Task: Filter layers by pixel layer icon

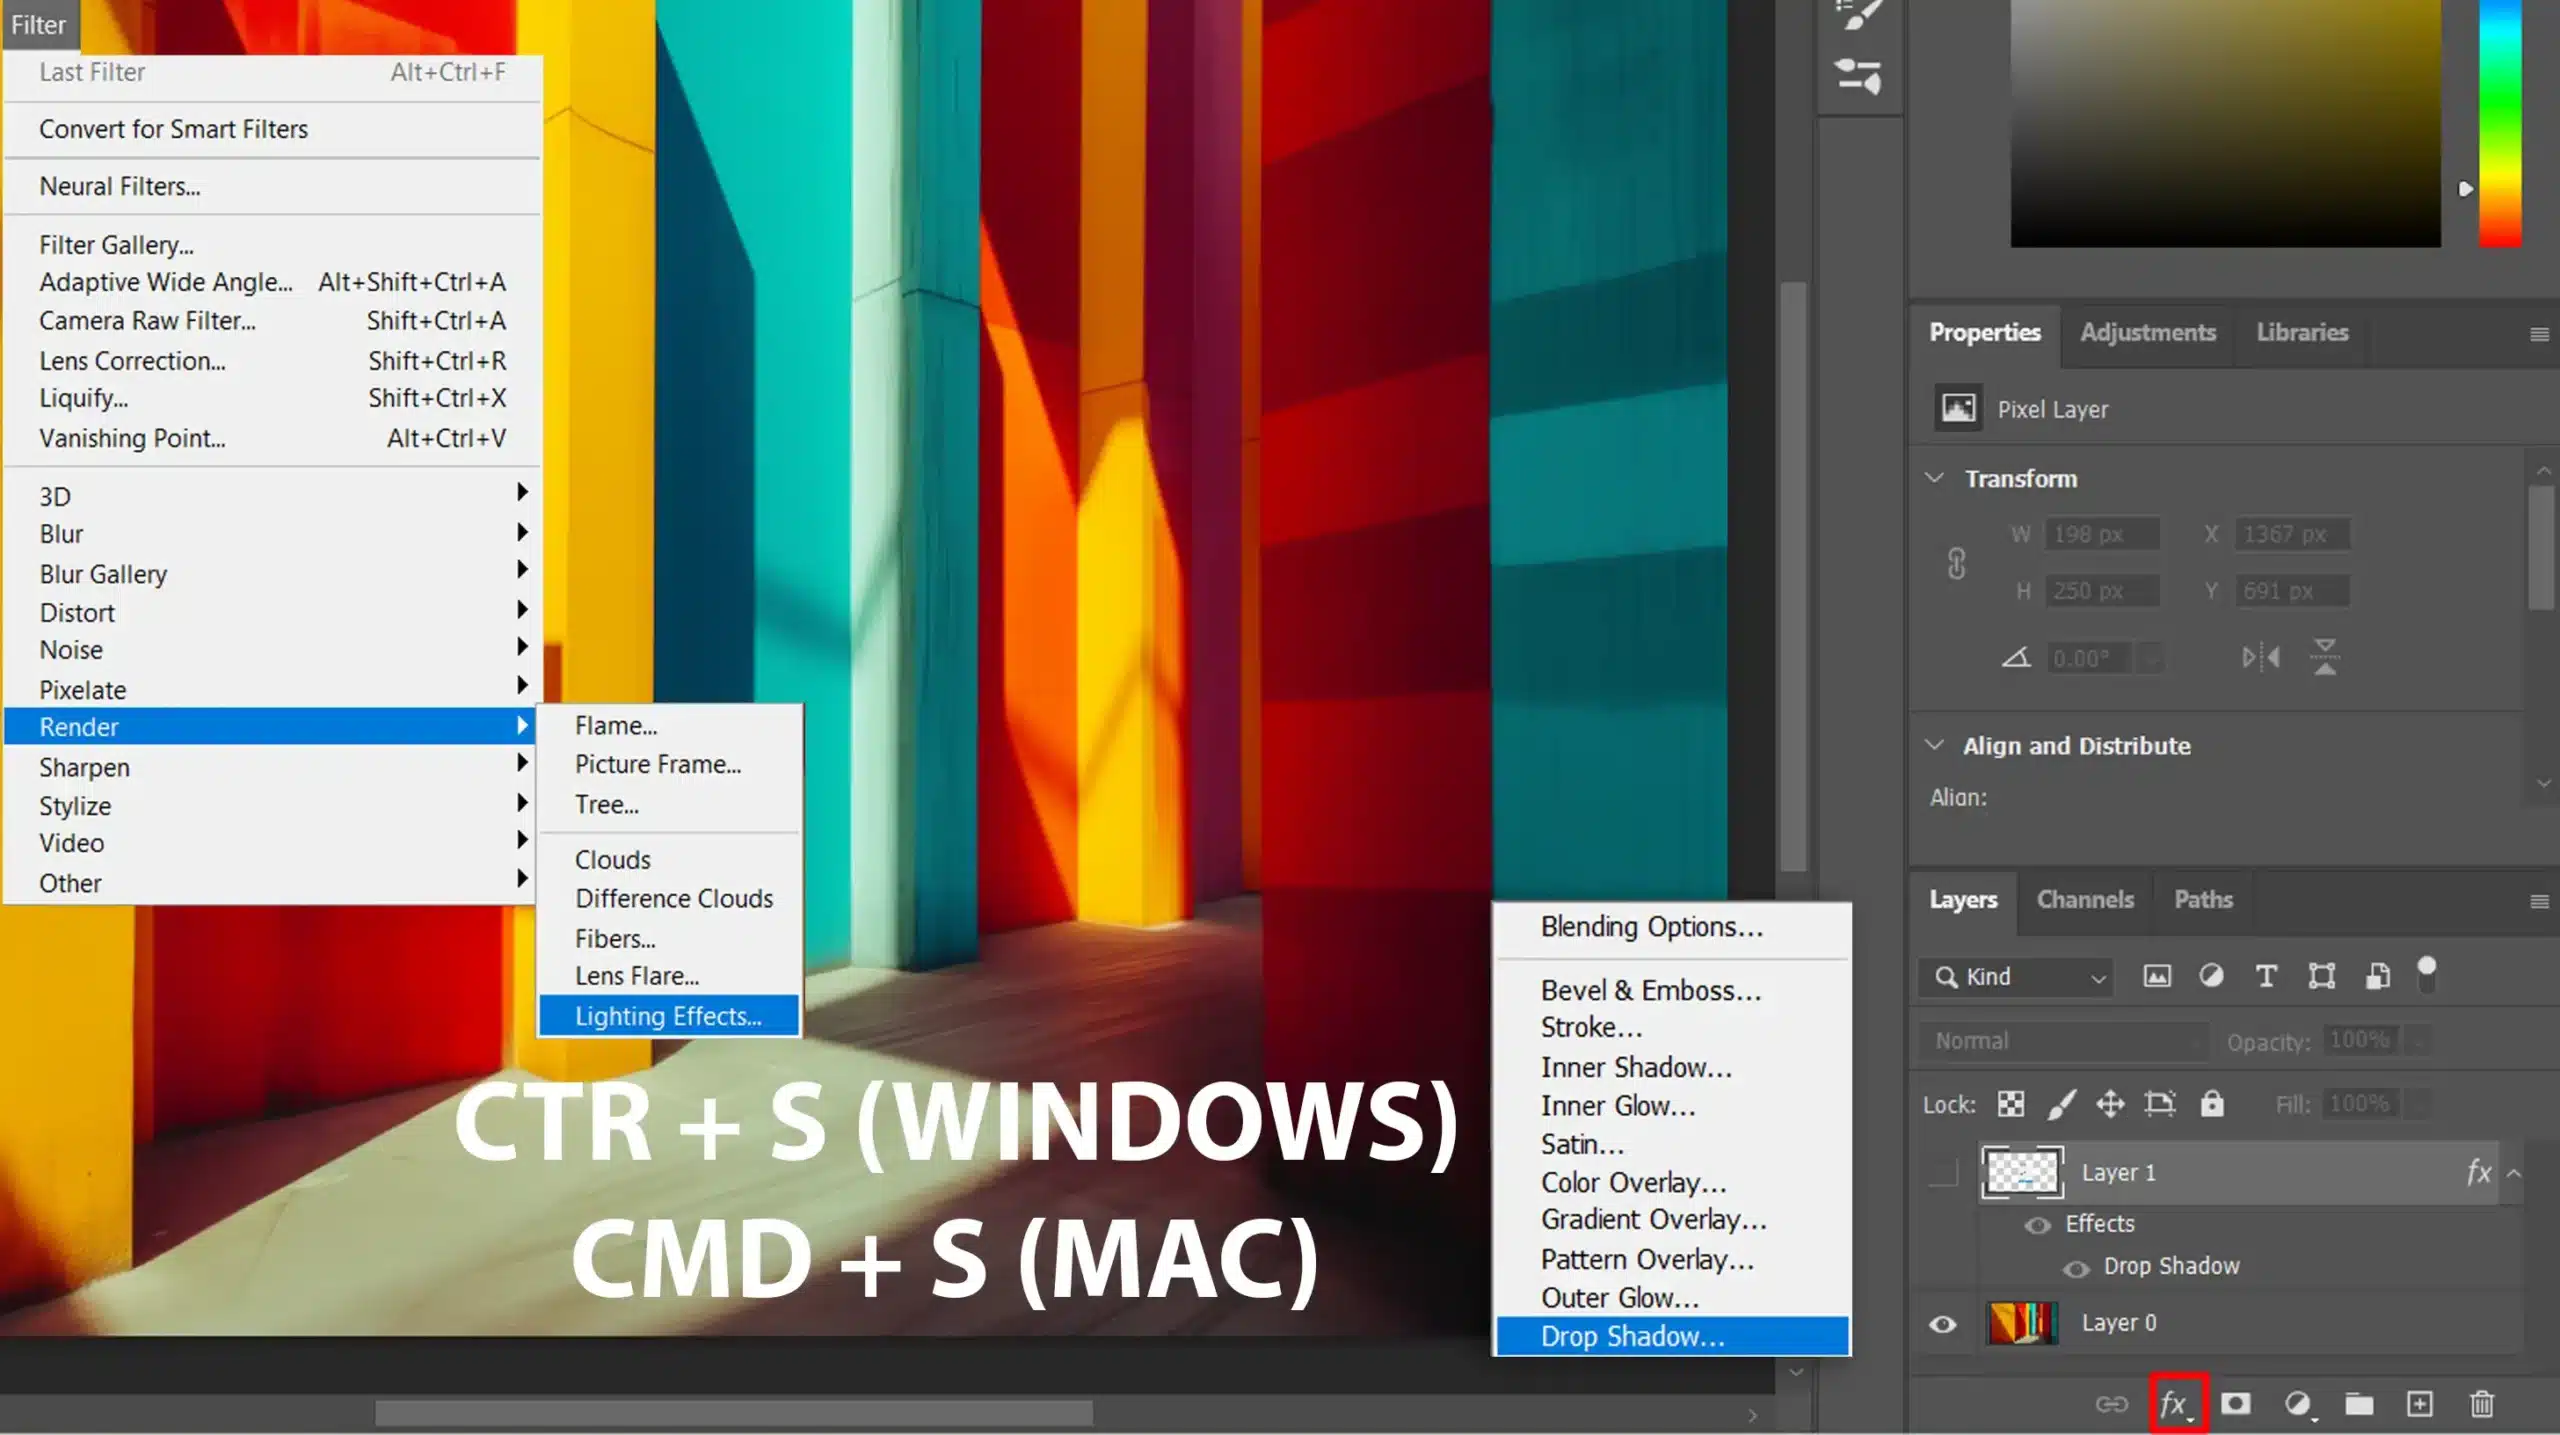Action: tap(2157, 976)
